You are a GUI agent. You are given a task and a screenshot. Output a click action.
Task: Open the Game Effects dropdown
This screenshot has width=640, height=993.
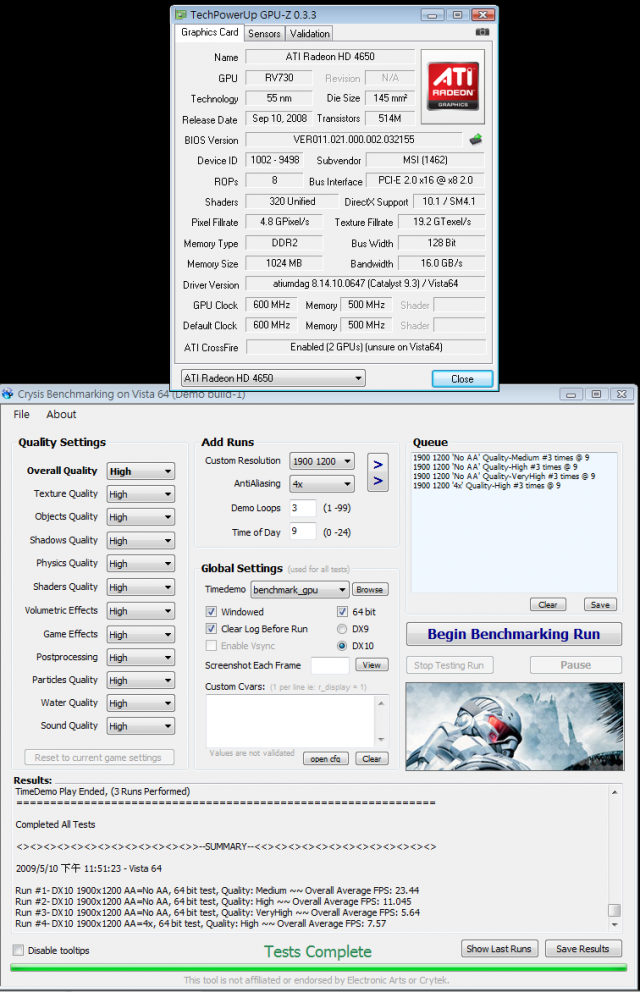(141, 634)
